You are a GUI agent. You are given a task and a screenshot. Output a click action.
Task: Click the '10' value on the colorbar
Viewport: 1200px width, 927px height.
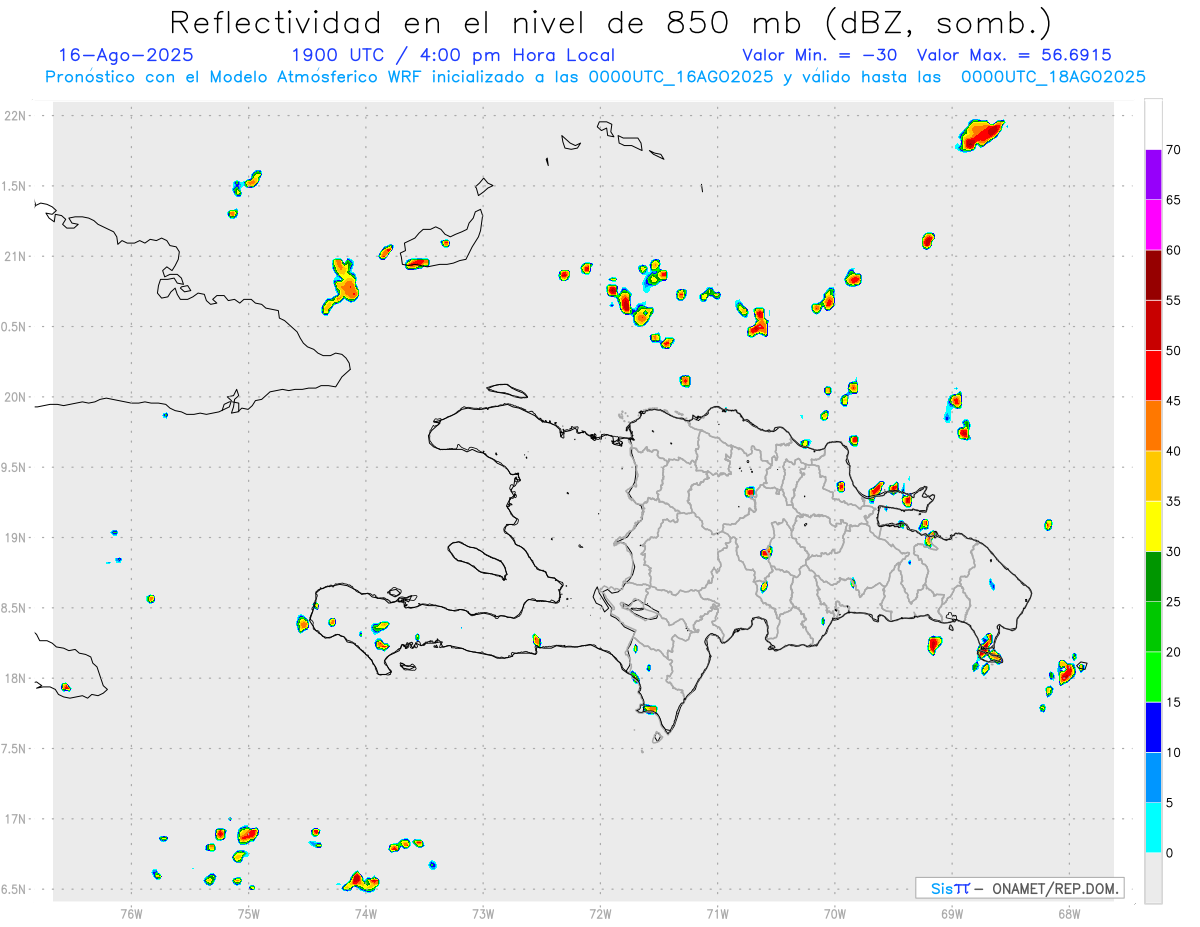click(x=1173, y=752)
